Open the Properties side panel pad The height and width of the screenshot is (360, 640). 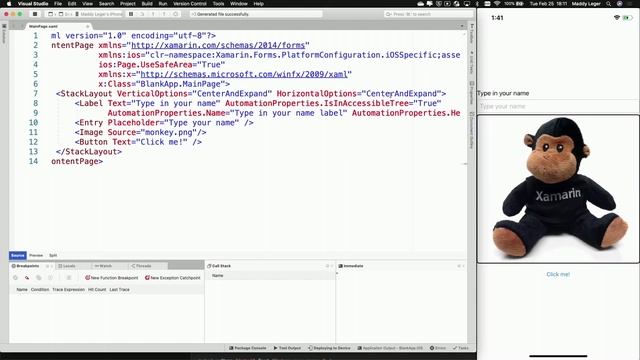coord(472,93)
